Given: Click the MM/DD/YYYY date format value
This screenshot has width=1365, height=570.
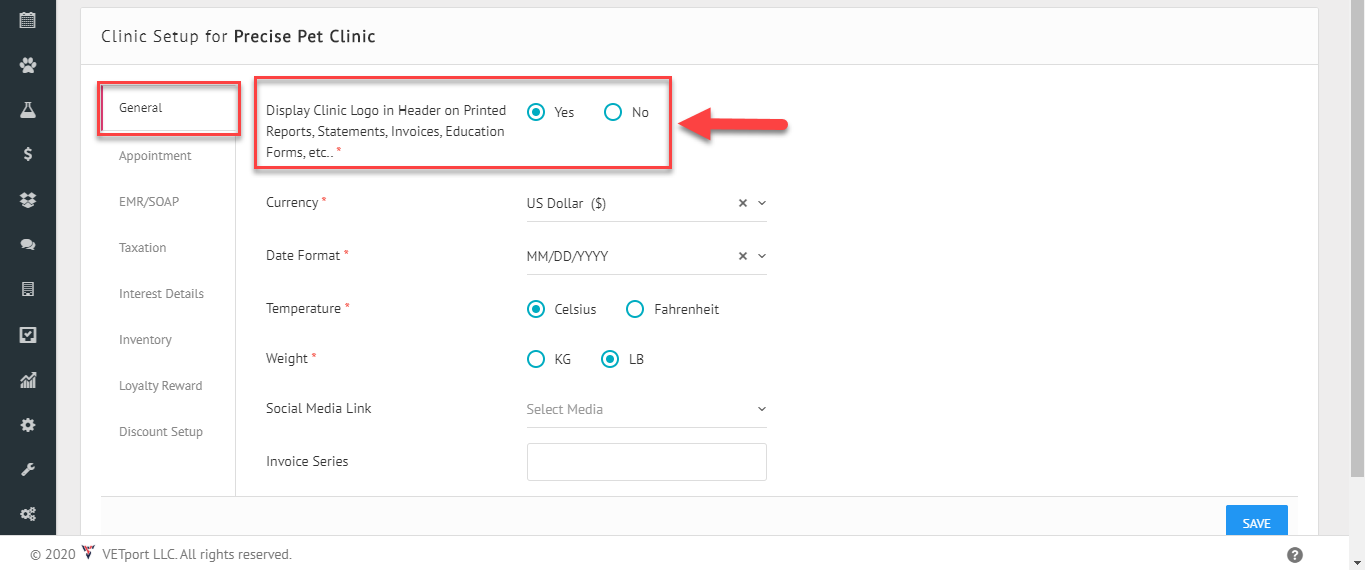Looking at the screenshot, I should (x=567, y=256).
